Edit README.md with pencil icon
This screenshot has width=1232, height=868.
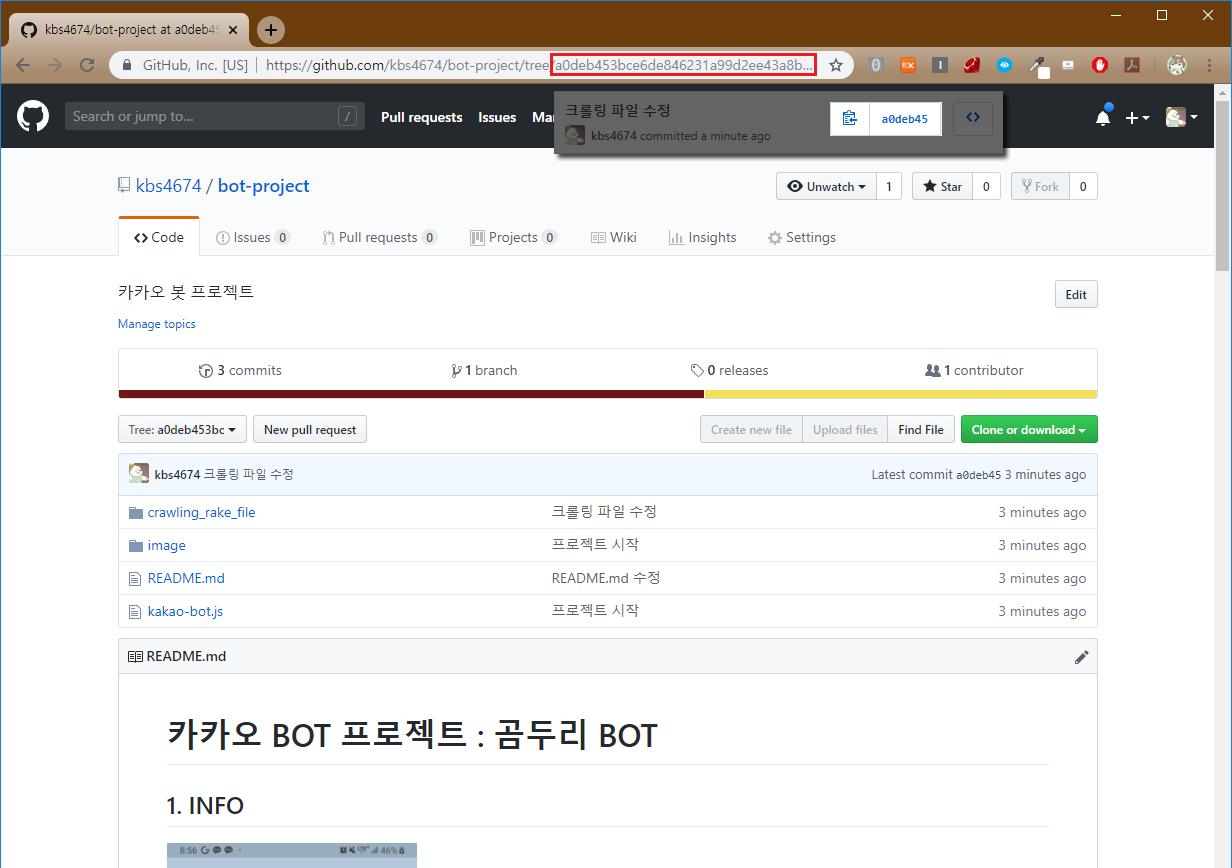tap(1081, 657)
